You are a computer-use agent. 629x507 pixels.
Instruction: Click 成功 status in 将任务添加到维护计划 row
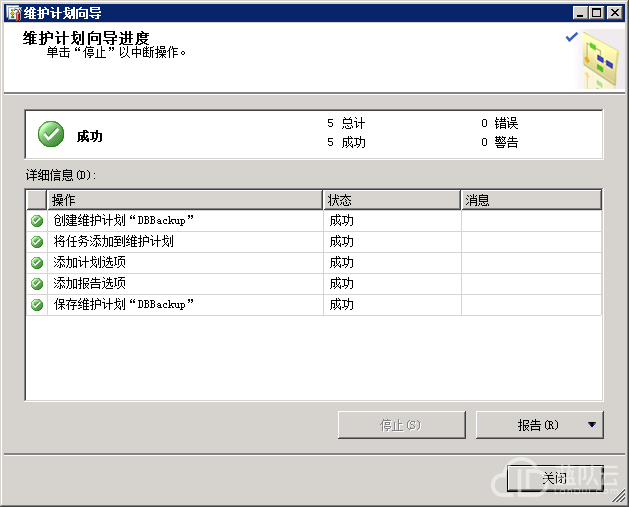[x=341, y=242]
